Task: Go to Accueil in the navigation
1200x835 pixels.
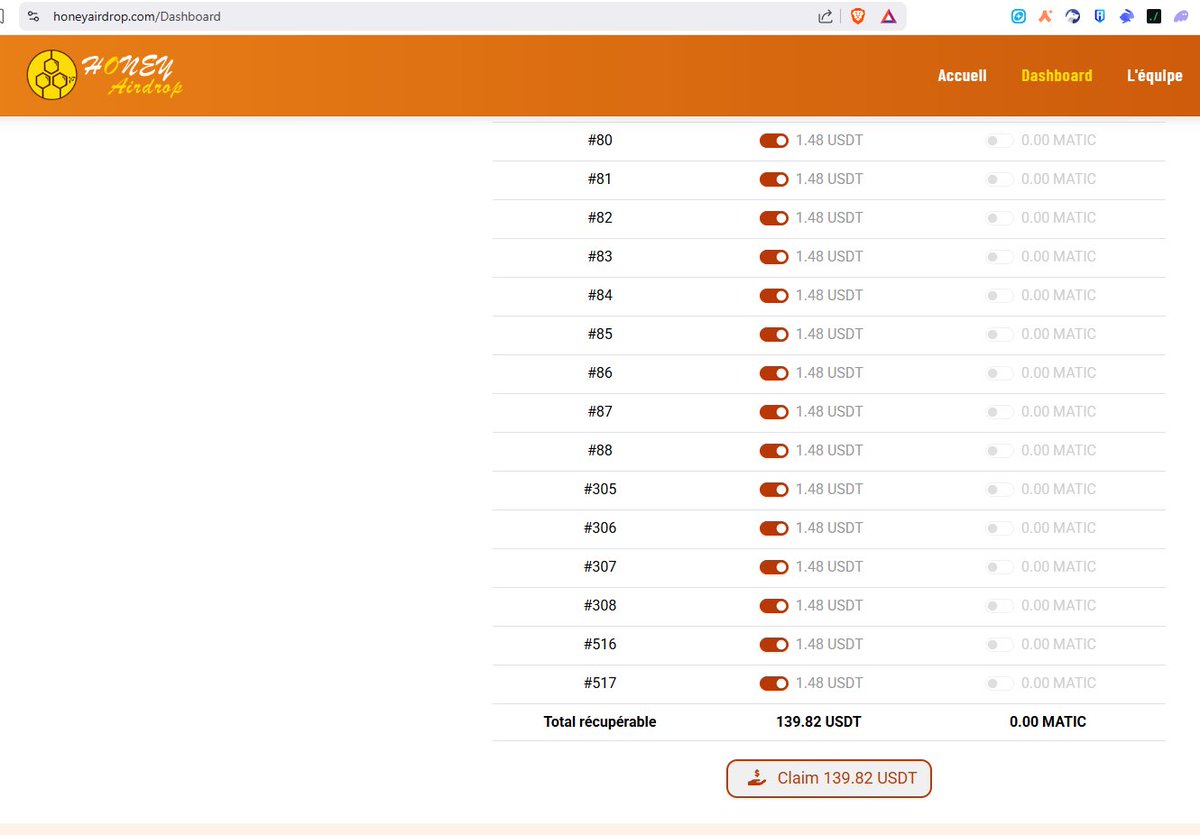Action: click(962, 75)
